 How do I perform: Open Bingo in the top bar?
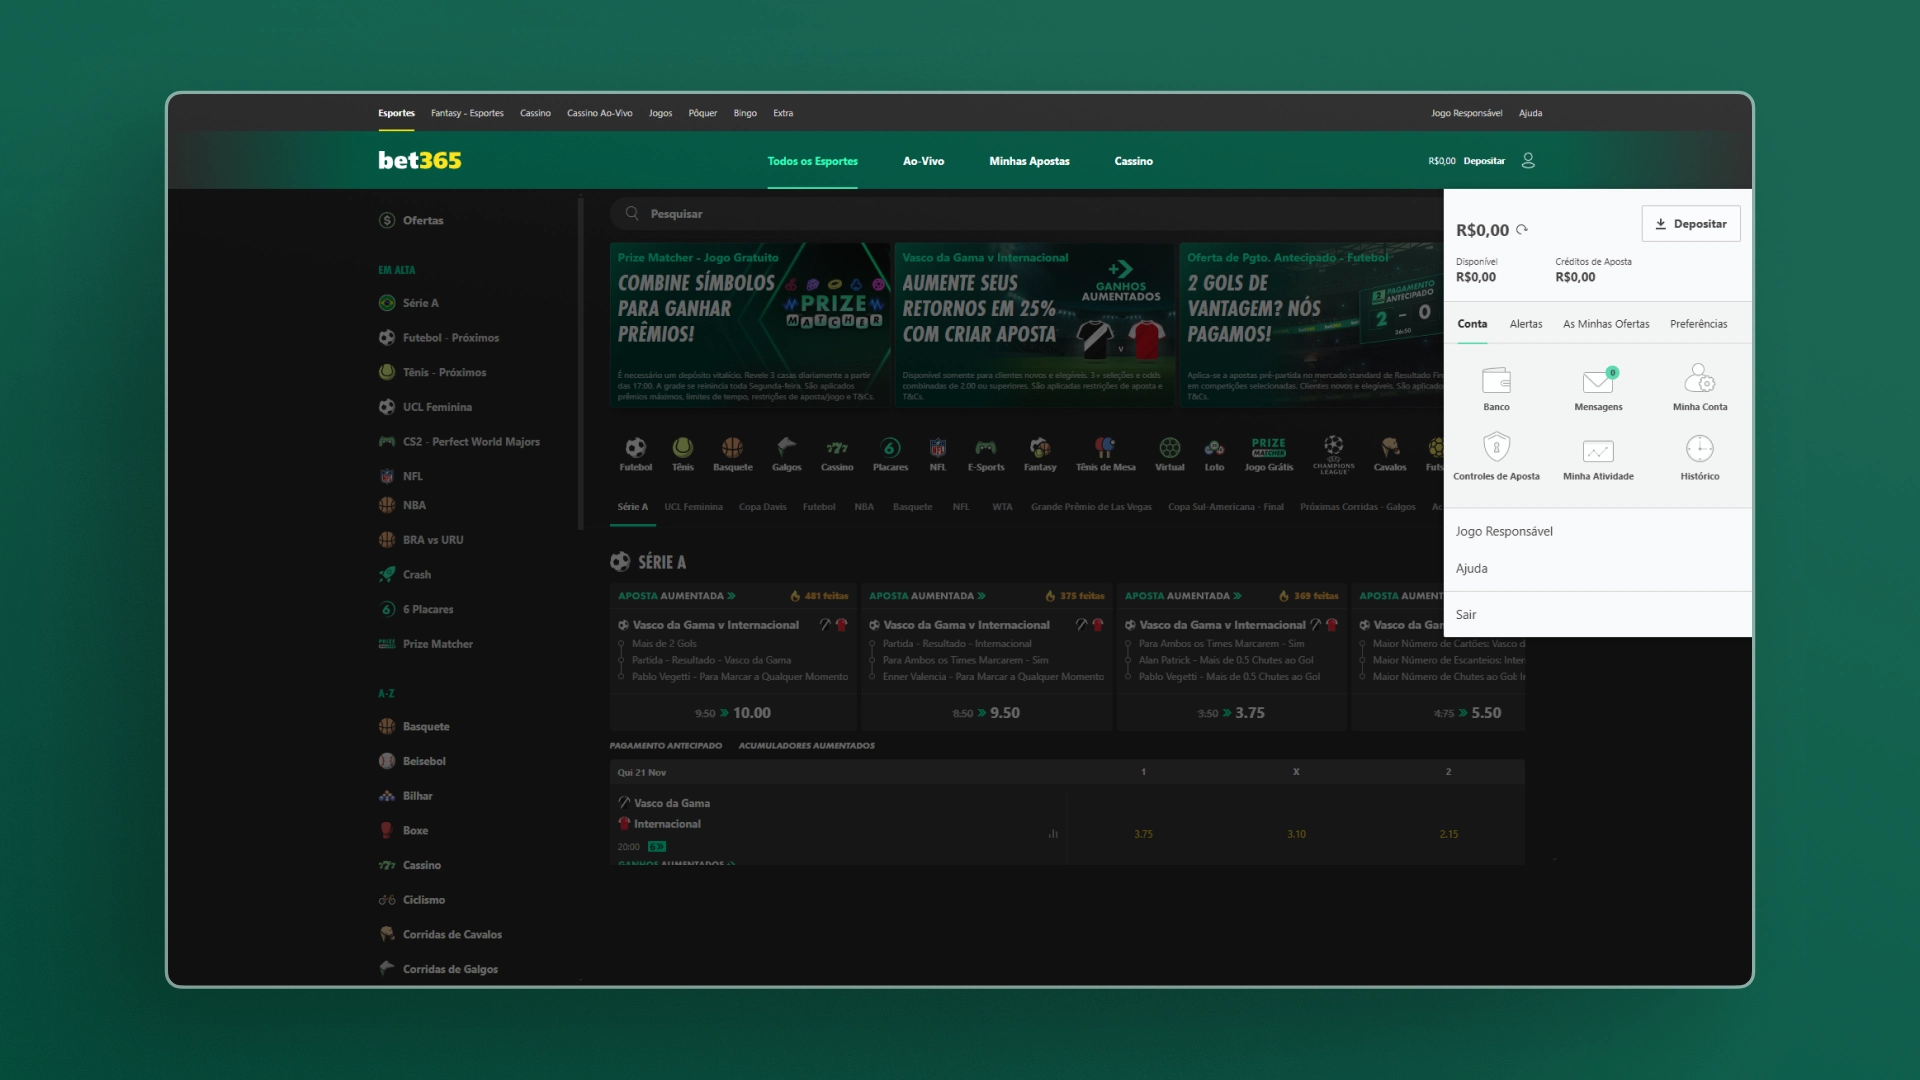click(x=745, y=113)
